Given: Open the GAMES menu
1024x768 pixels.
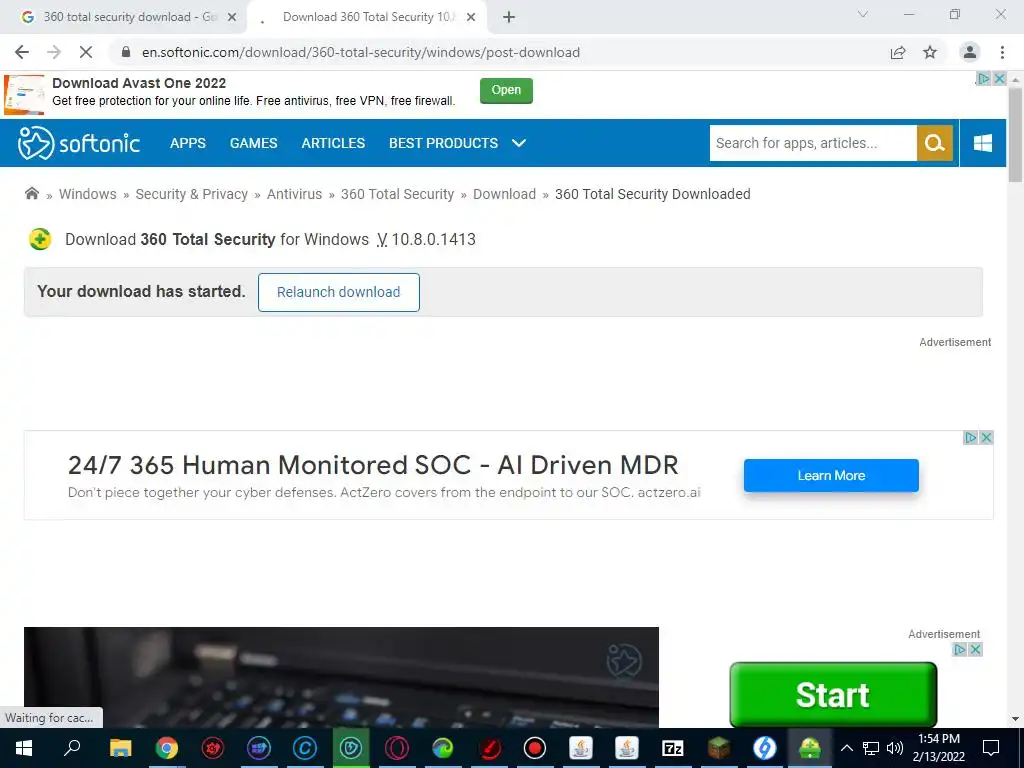Looking at the screenshot, I should tap(253, 143).
